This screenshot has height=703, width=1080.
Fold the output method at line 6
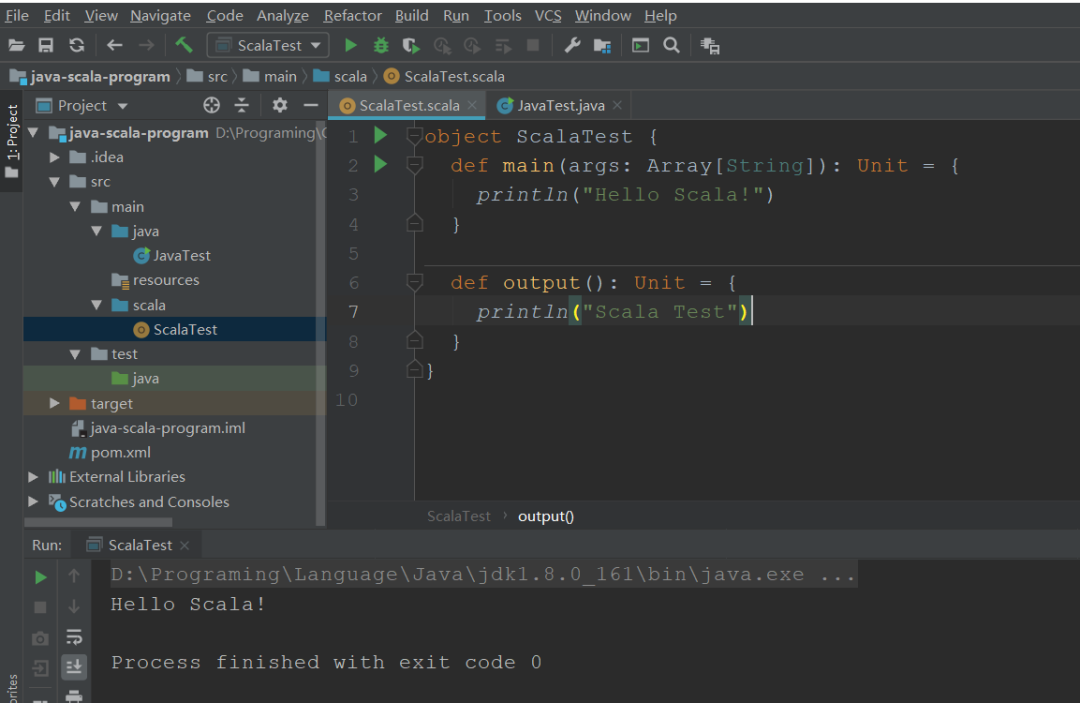[x=414, y=282]
